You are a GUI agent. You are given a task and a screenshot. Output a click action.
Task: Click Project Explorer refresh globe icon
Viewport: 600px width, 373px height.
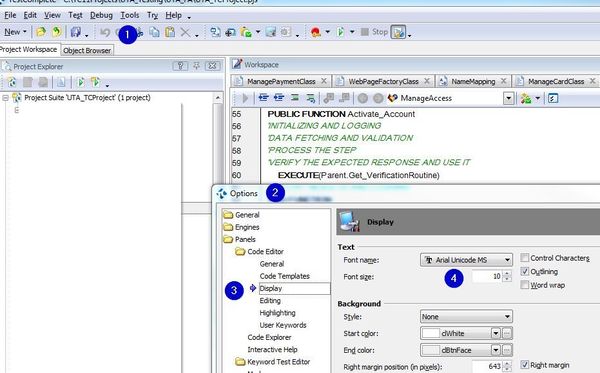tap(12, 82)
